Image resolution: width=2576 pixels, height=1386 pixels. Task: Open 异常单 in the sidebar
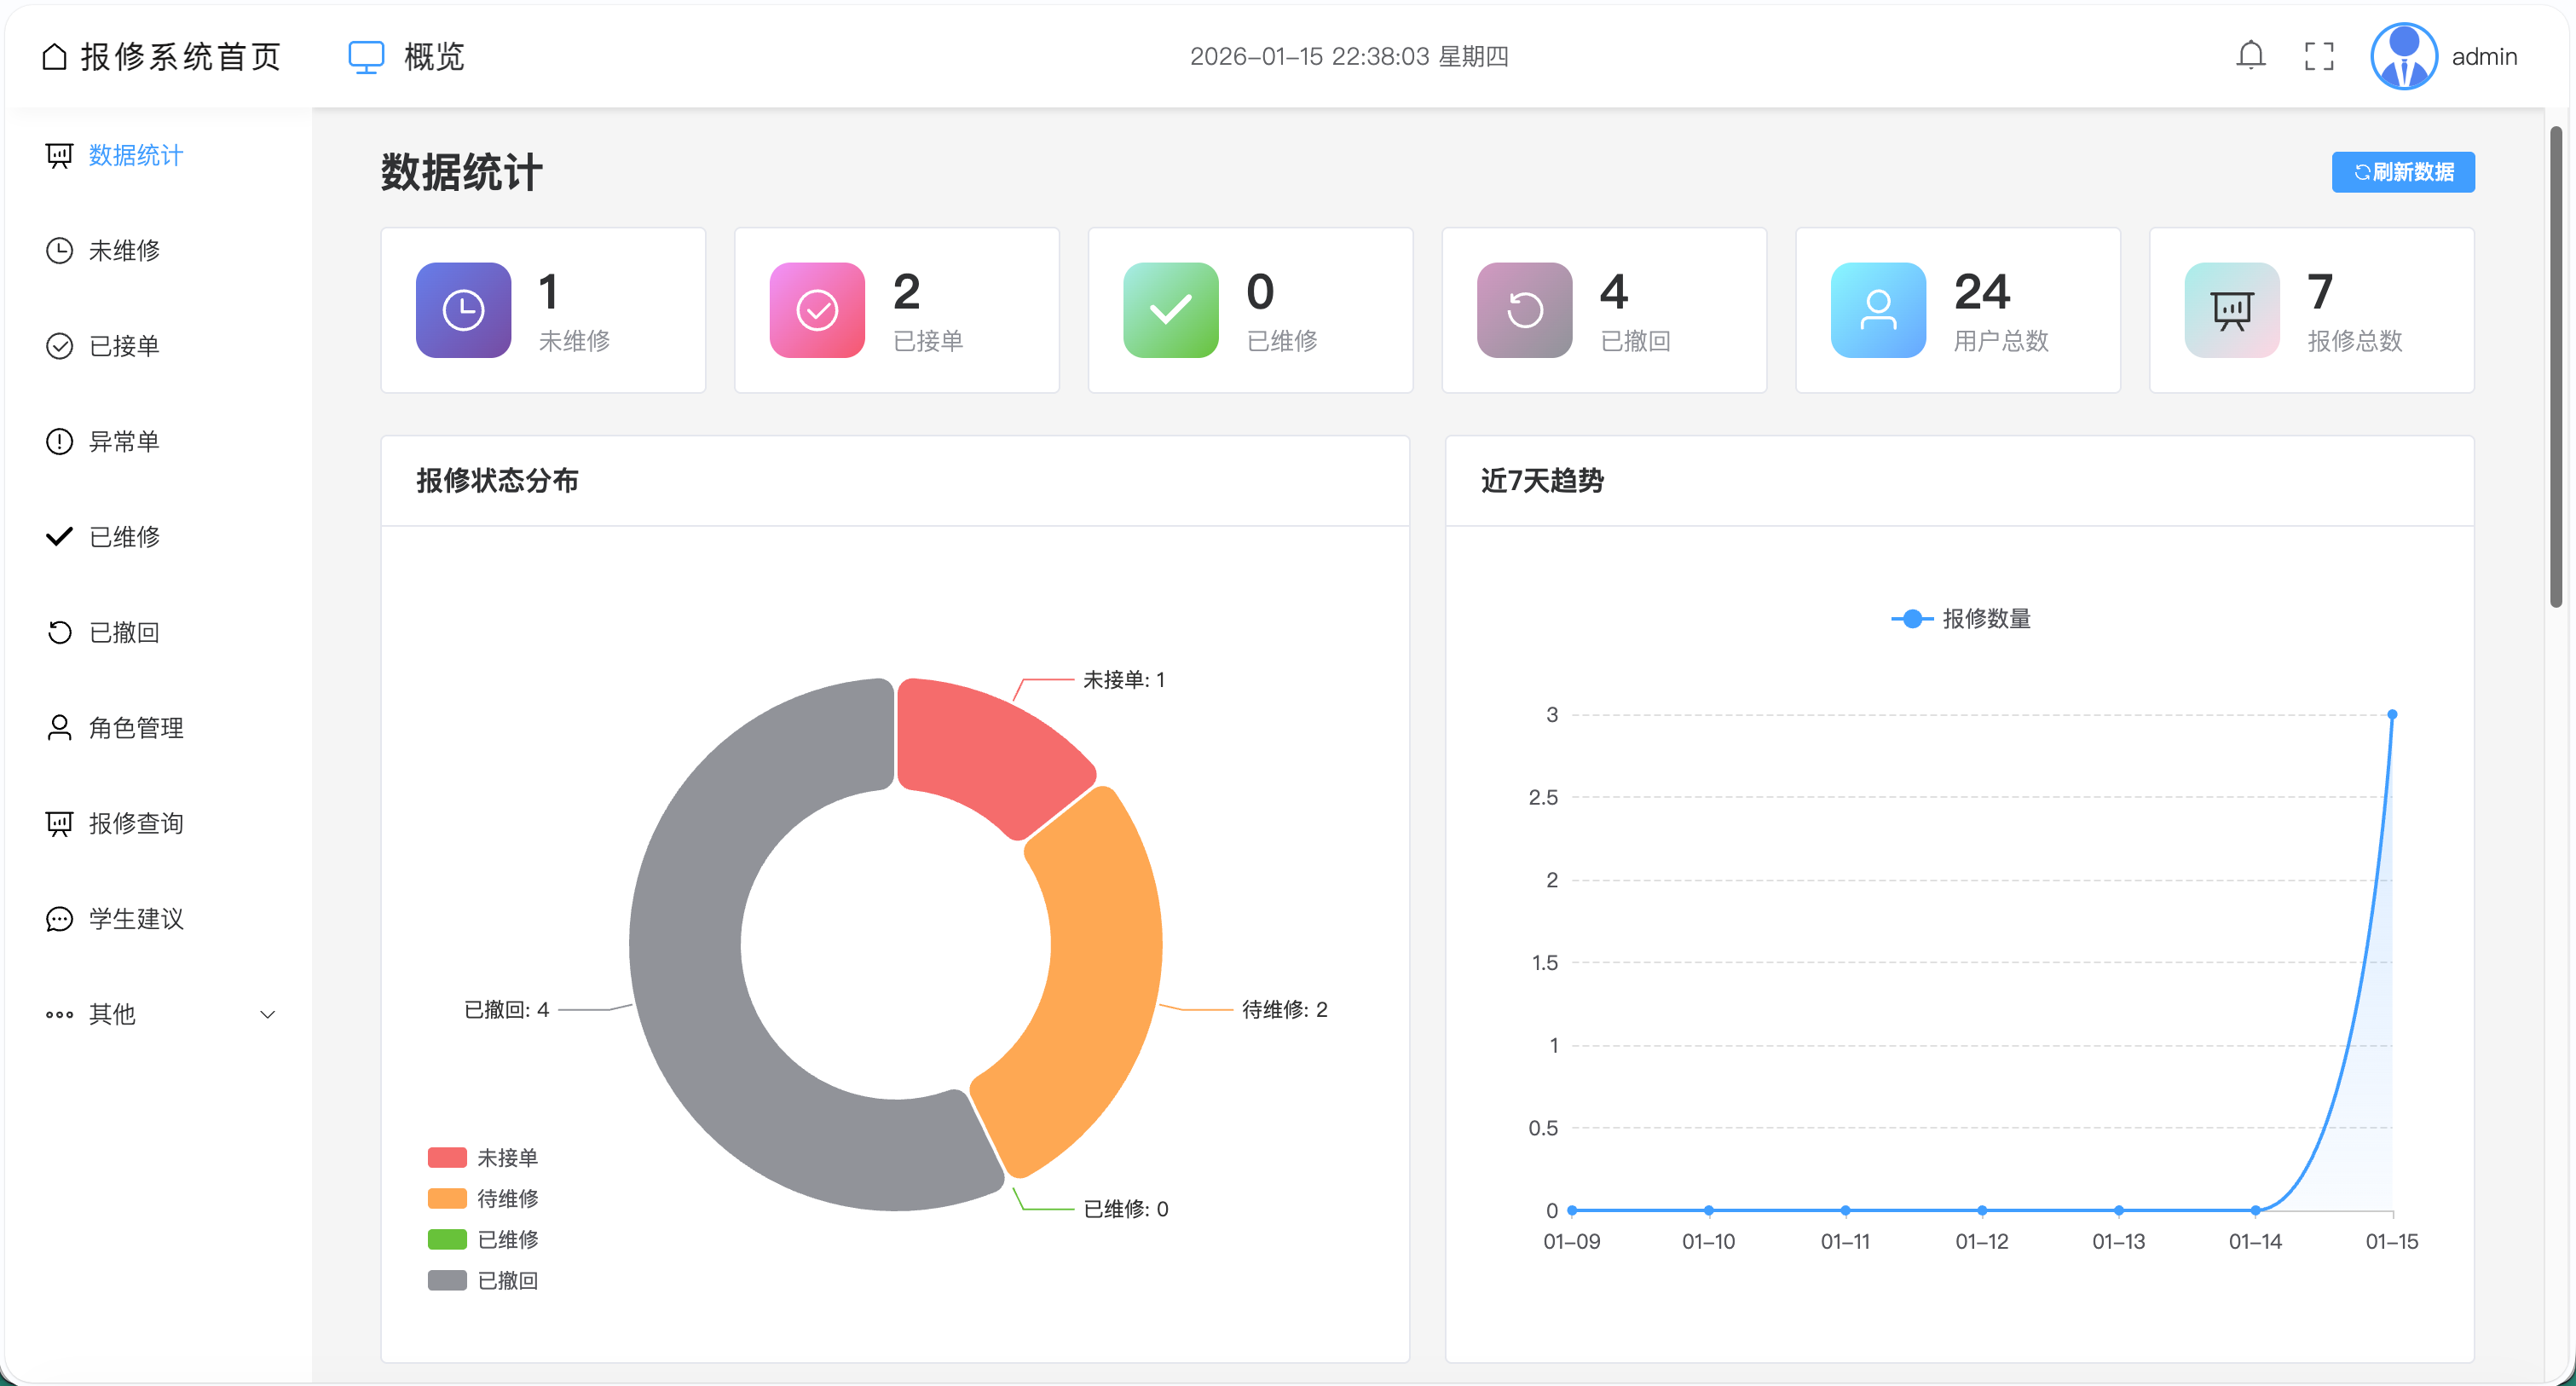[124, 441]
